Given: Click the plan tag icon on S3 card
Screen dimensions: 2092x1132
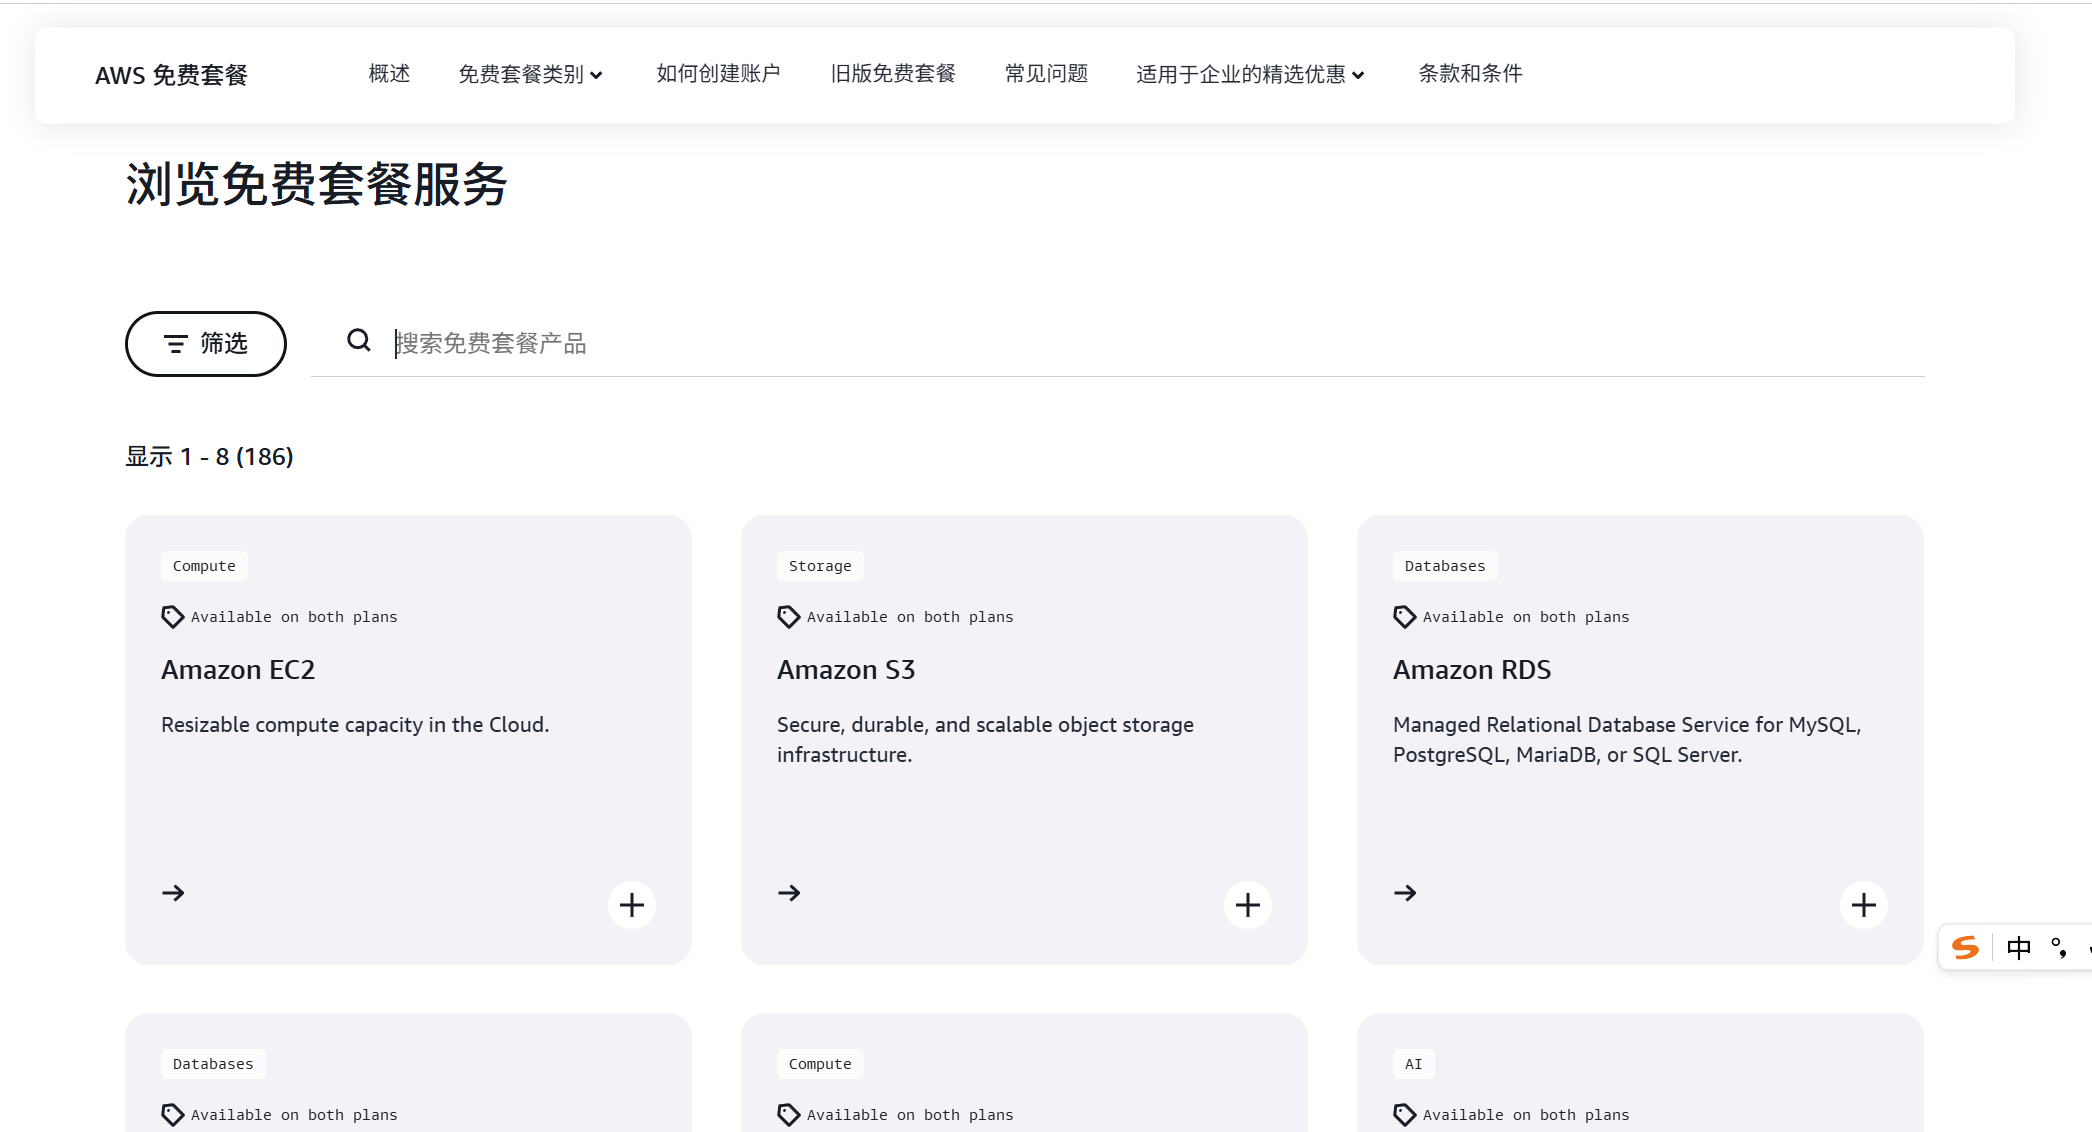Looking at the screenshot, I should point(789,617).
